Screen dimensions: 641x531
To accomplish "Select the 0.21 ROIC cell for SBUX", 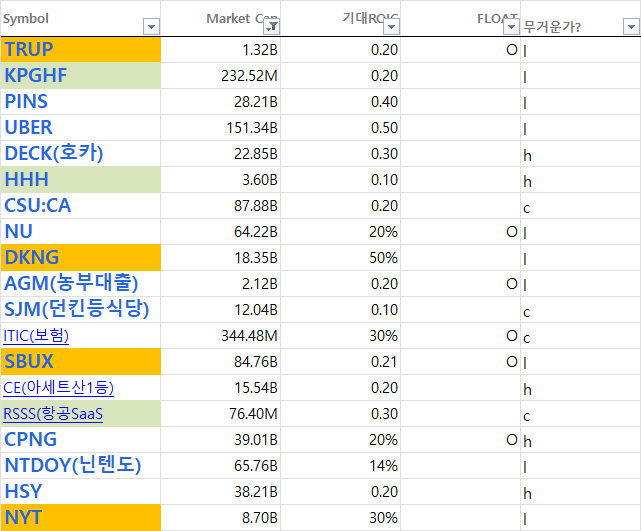I will pyautogui.click(x=341, y=362).
